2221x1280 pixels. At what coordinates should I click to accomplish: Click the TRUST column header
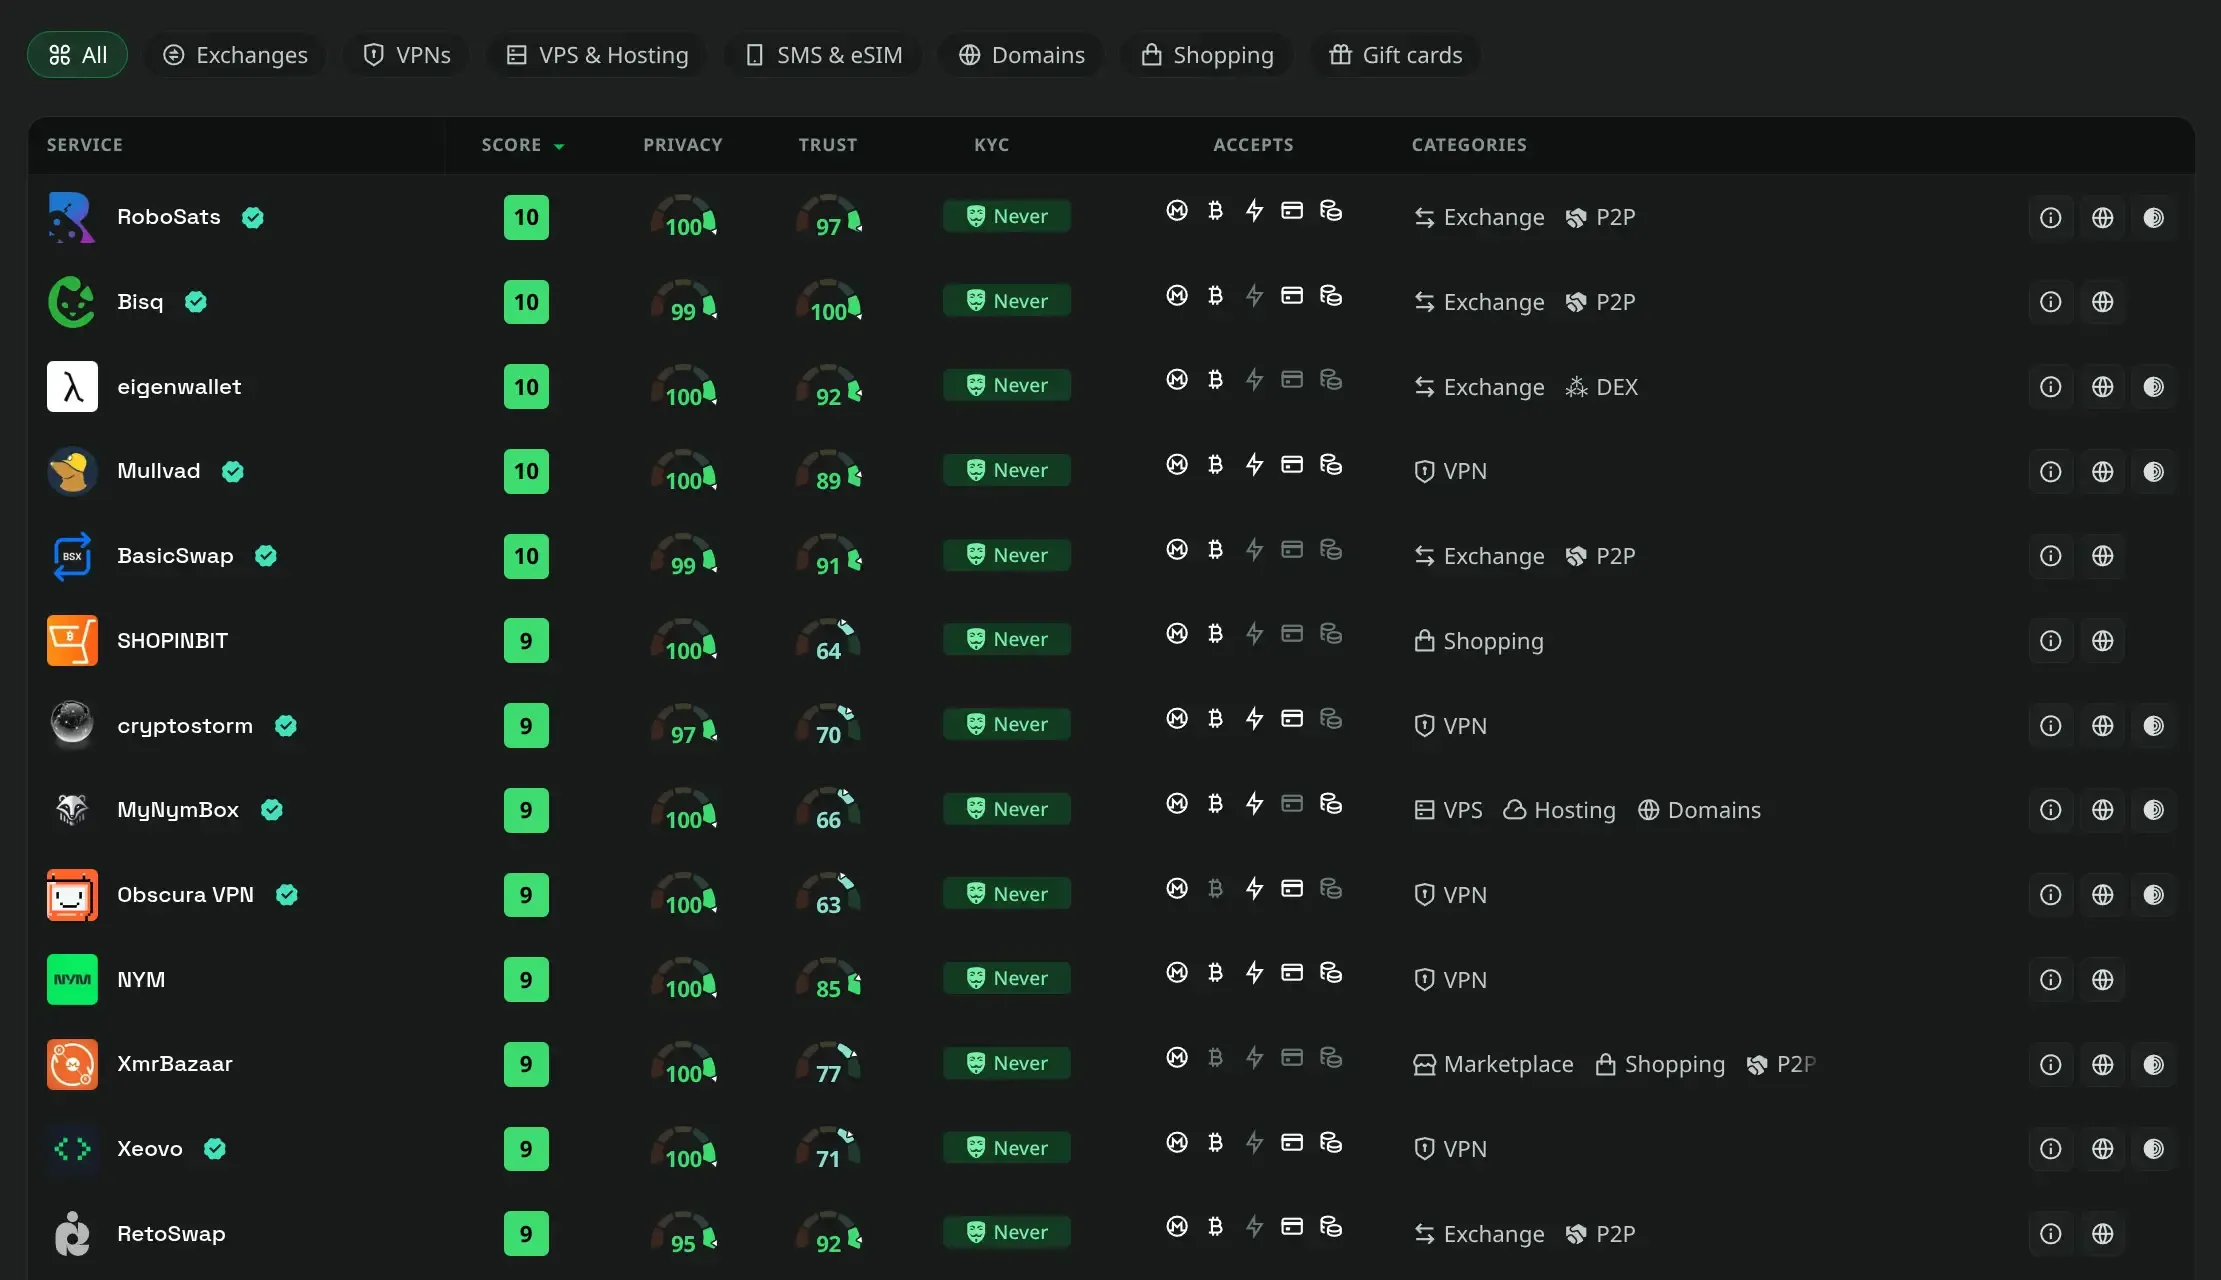point(828,145)
